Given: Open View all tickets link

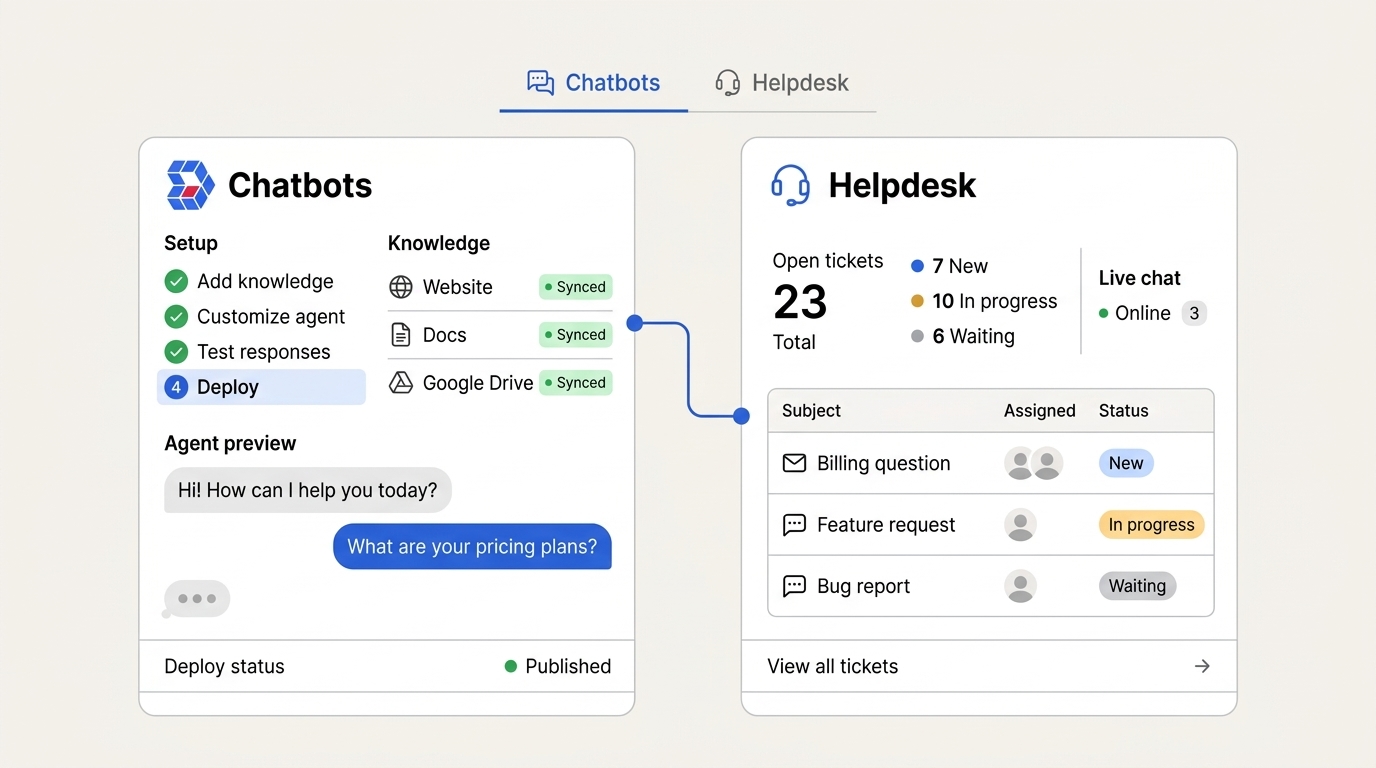Looking at the screenshot, I should [833, 667].
